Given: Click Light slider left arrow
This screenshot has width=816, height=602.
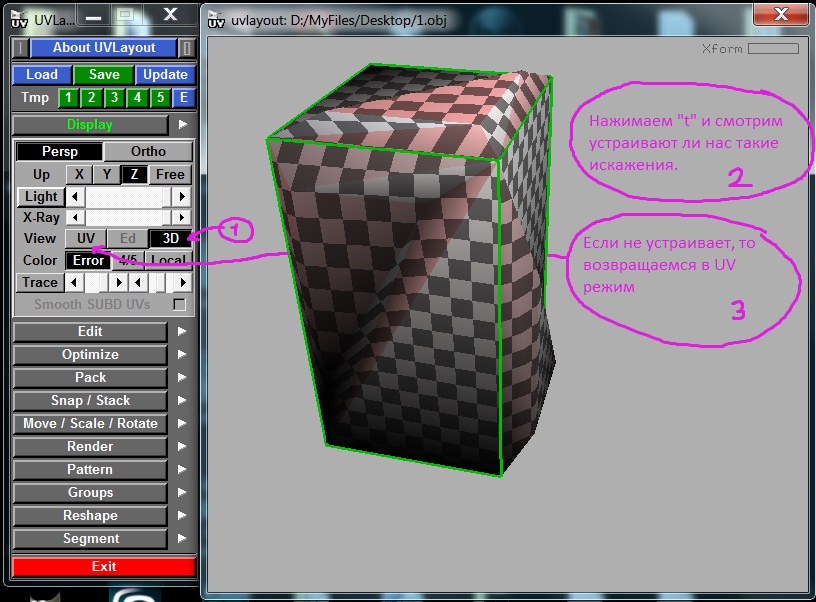Looking at the screenshot, I should click(76, 197).
